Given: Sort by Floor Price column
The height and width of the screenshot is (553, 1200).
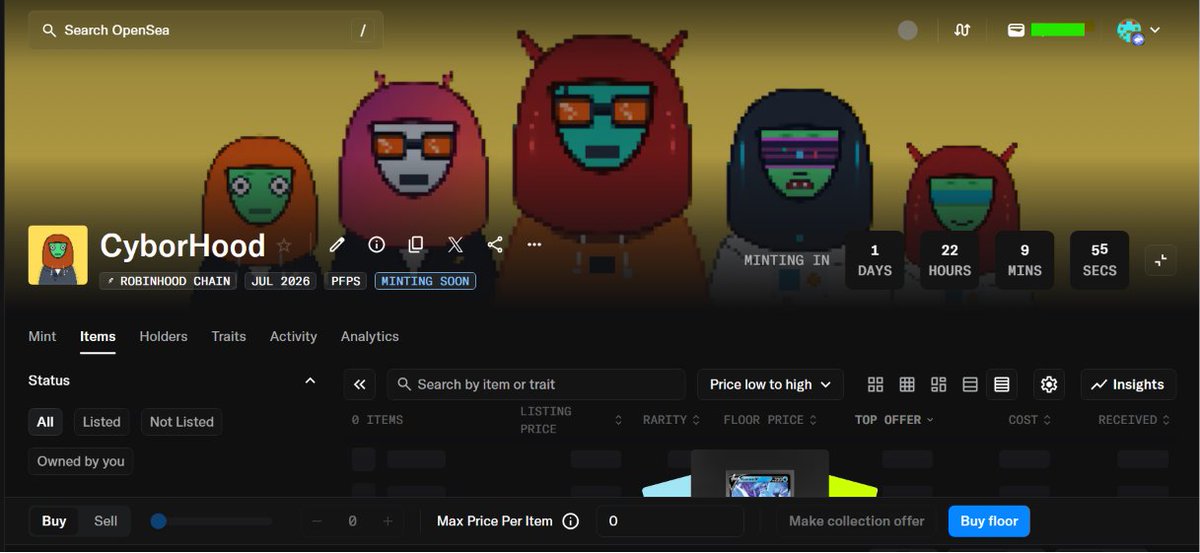Looking at the screenshot, I should tap(770, 420).
